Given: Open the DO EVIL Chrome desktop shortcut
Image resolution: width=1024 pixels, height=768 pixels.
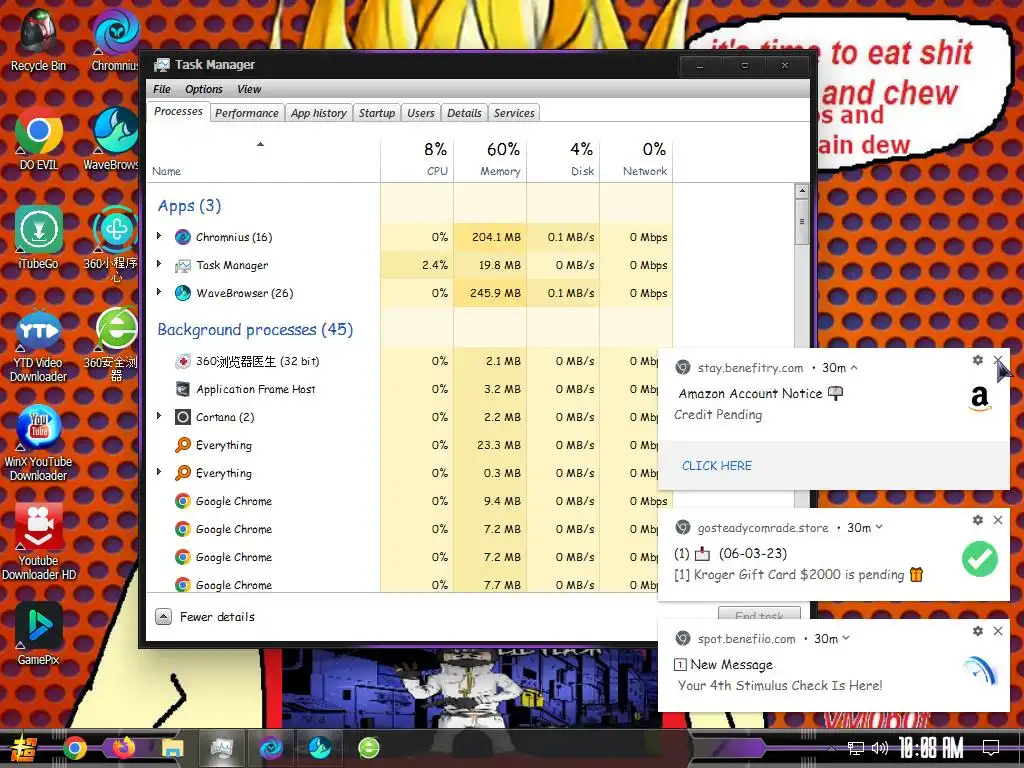Looking at the screenshot, I should (39, 140).
